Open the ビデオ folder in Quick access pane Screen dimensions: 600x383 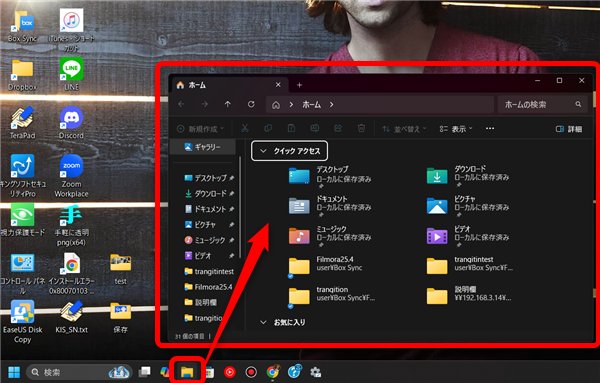[x=468, y=236]
